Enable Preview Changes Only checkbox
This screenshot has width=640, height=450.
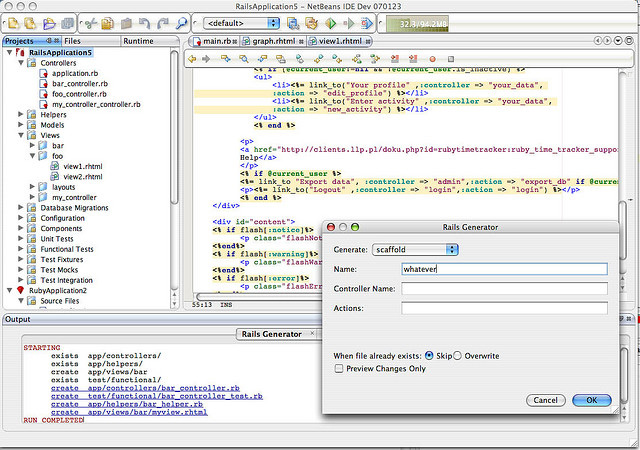[340, 368]
